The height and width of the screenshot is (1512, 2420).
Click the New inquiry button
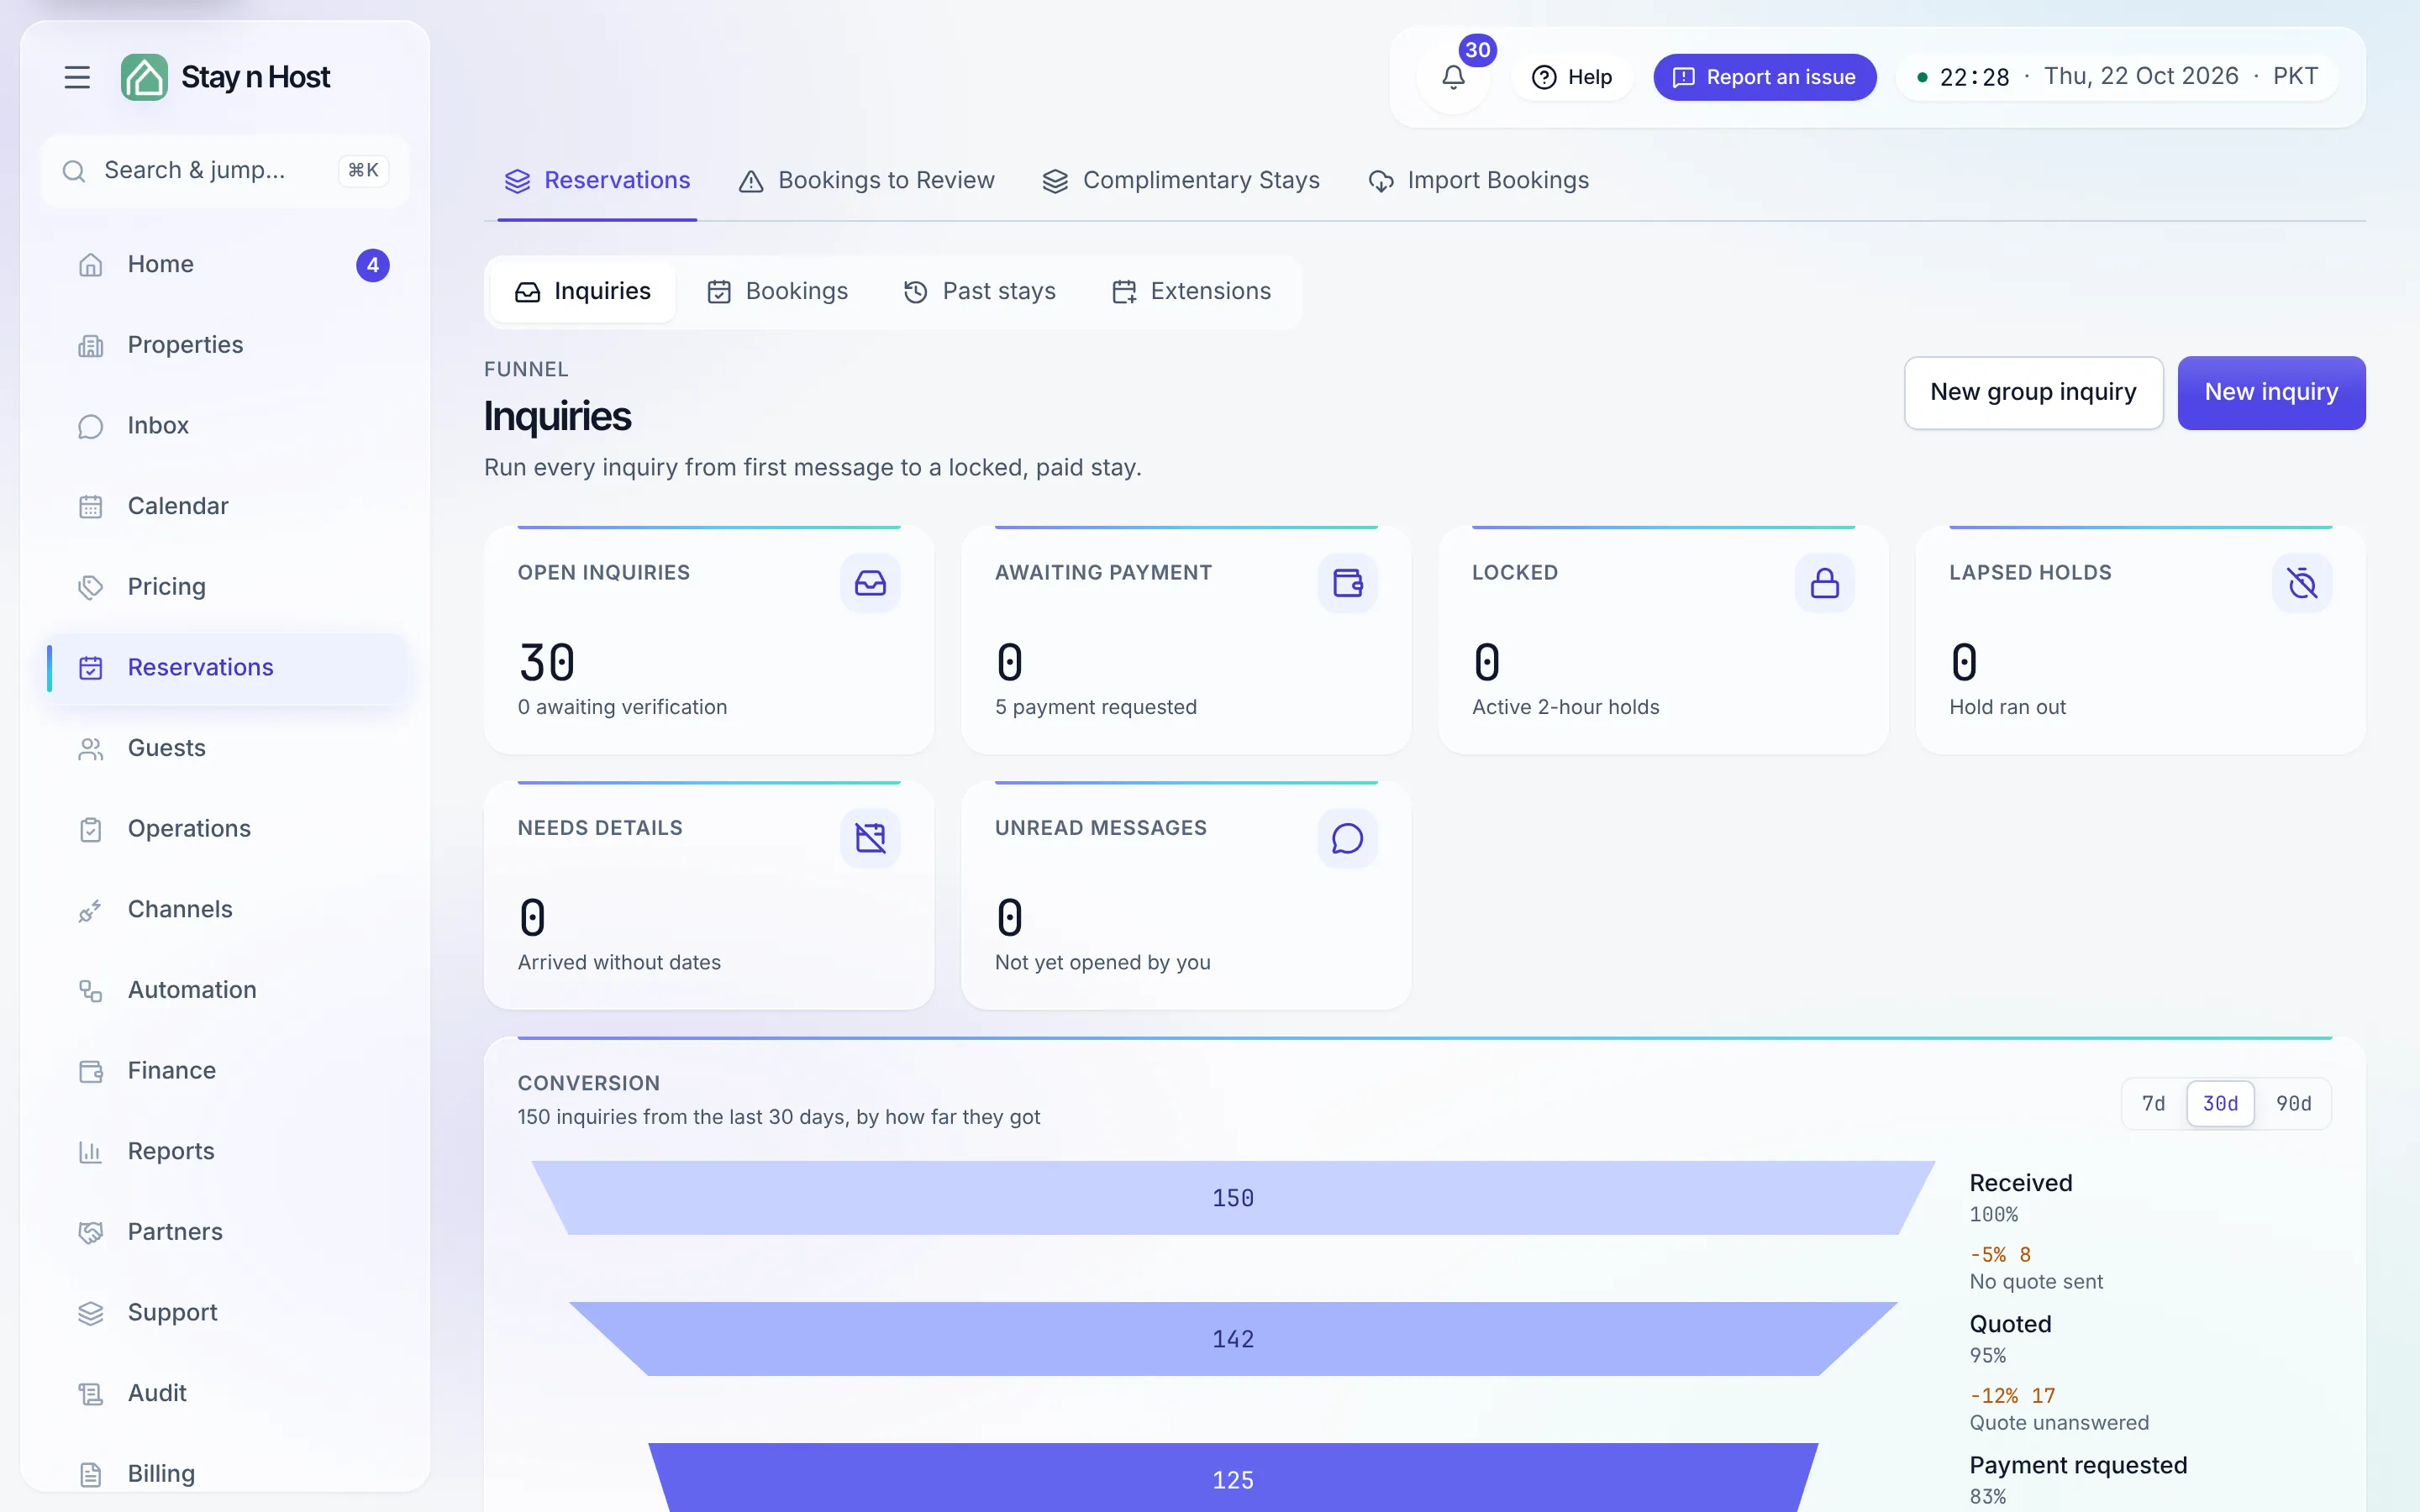[2271, 393]
